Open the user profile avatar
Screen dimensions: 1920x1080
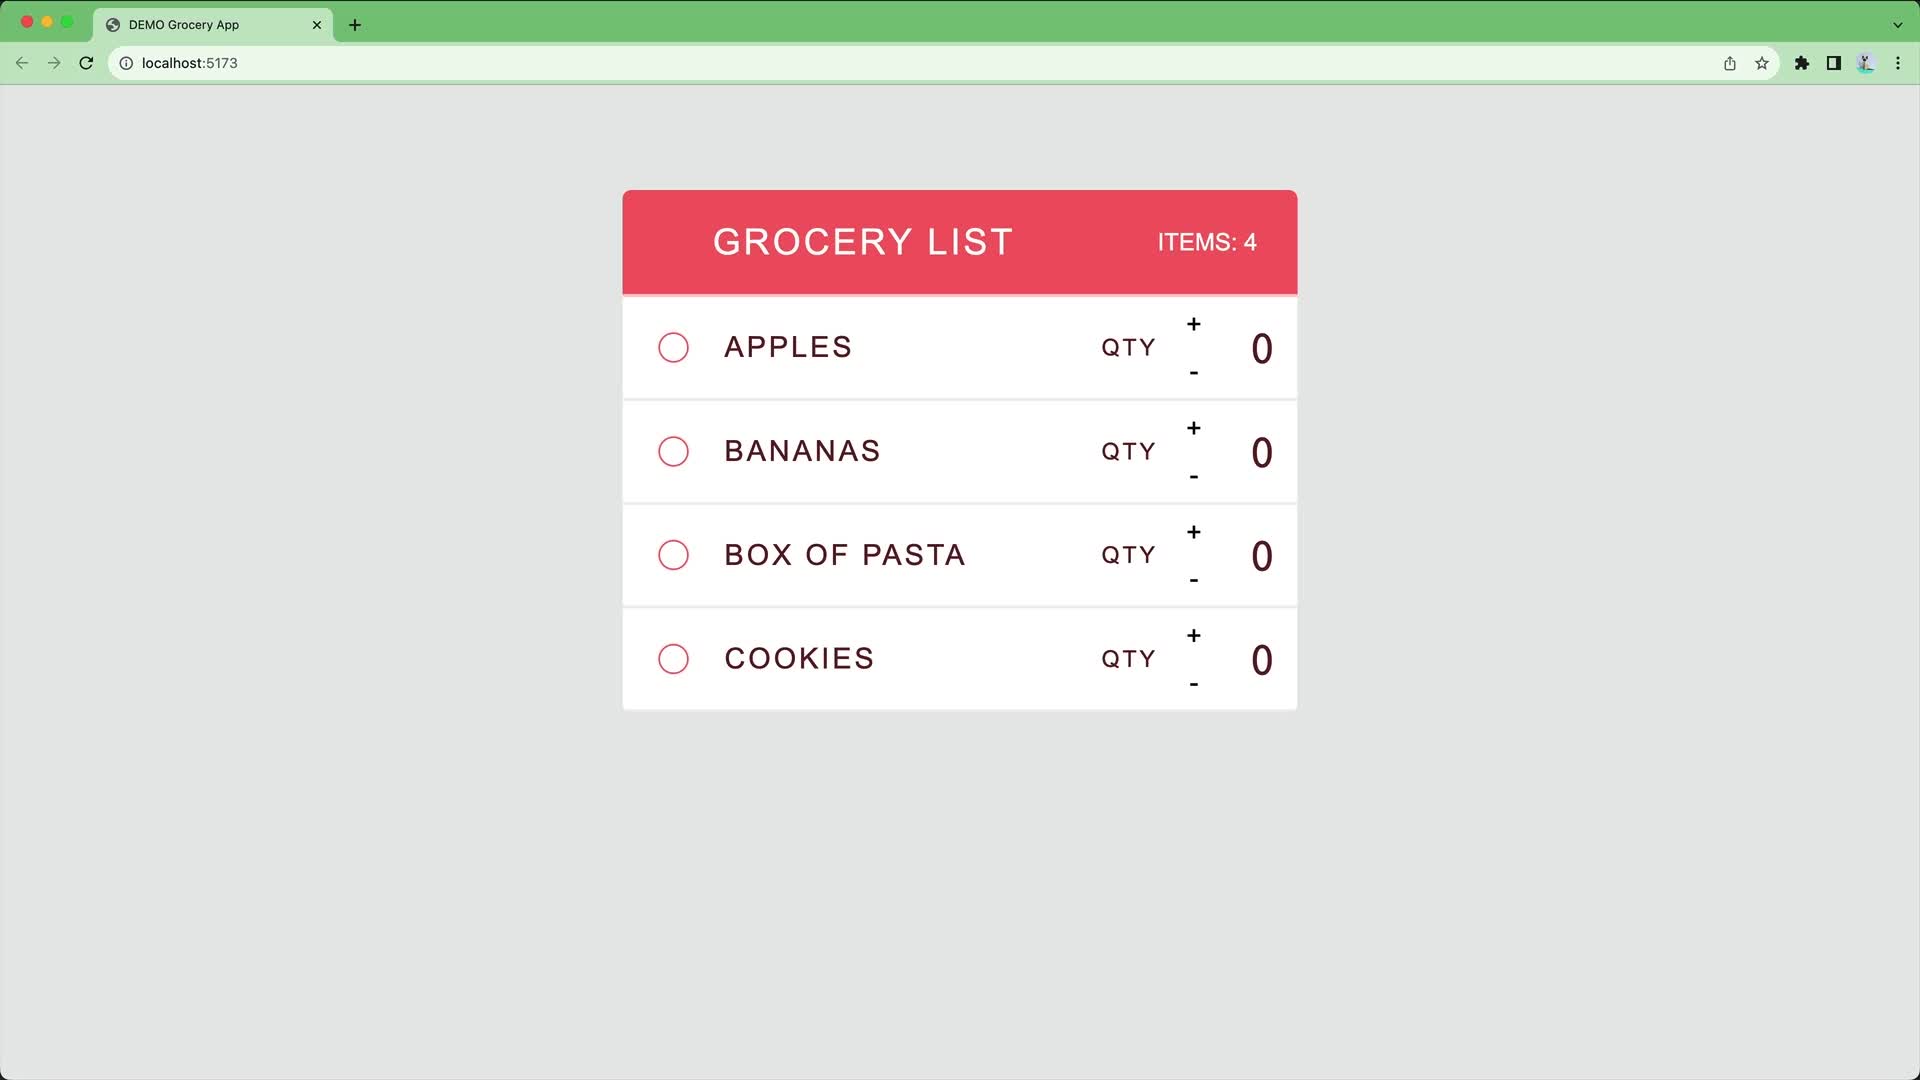click(1866, 63)
